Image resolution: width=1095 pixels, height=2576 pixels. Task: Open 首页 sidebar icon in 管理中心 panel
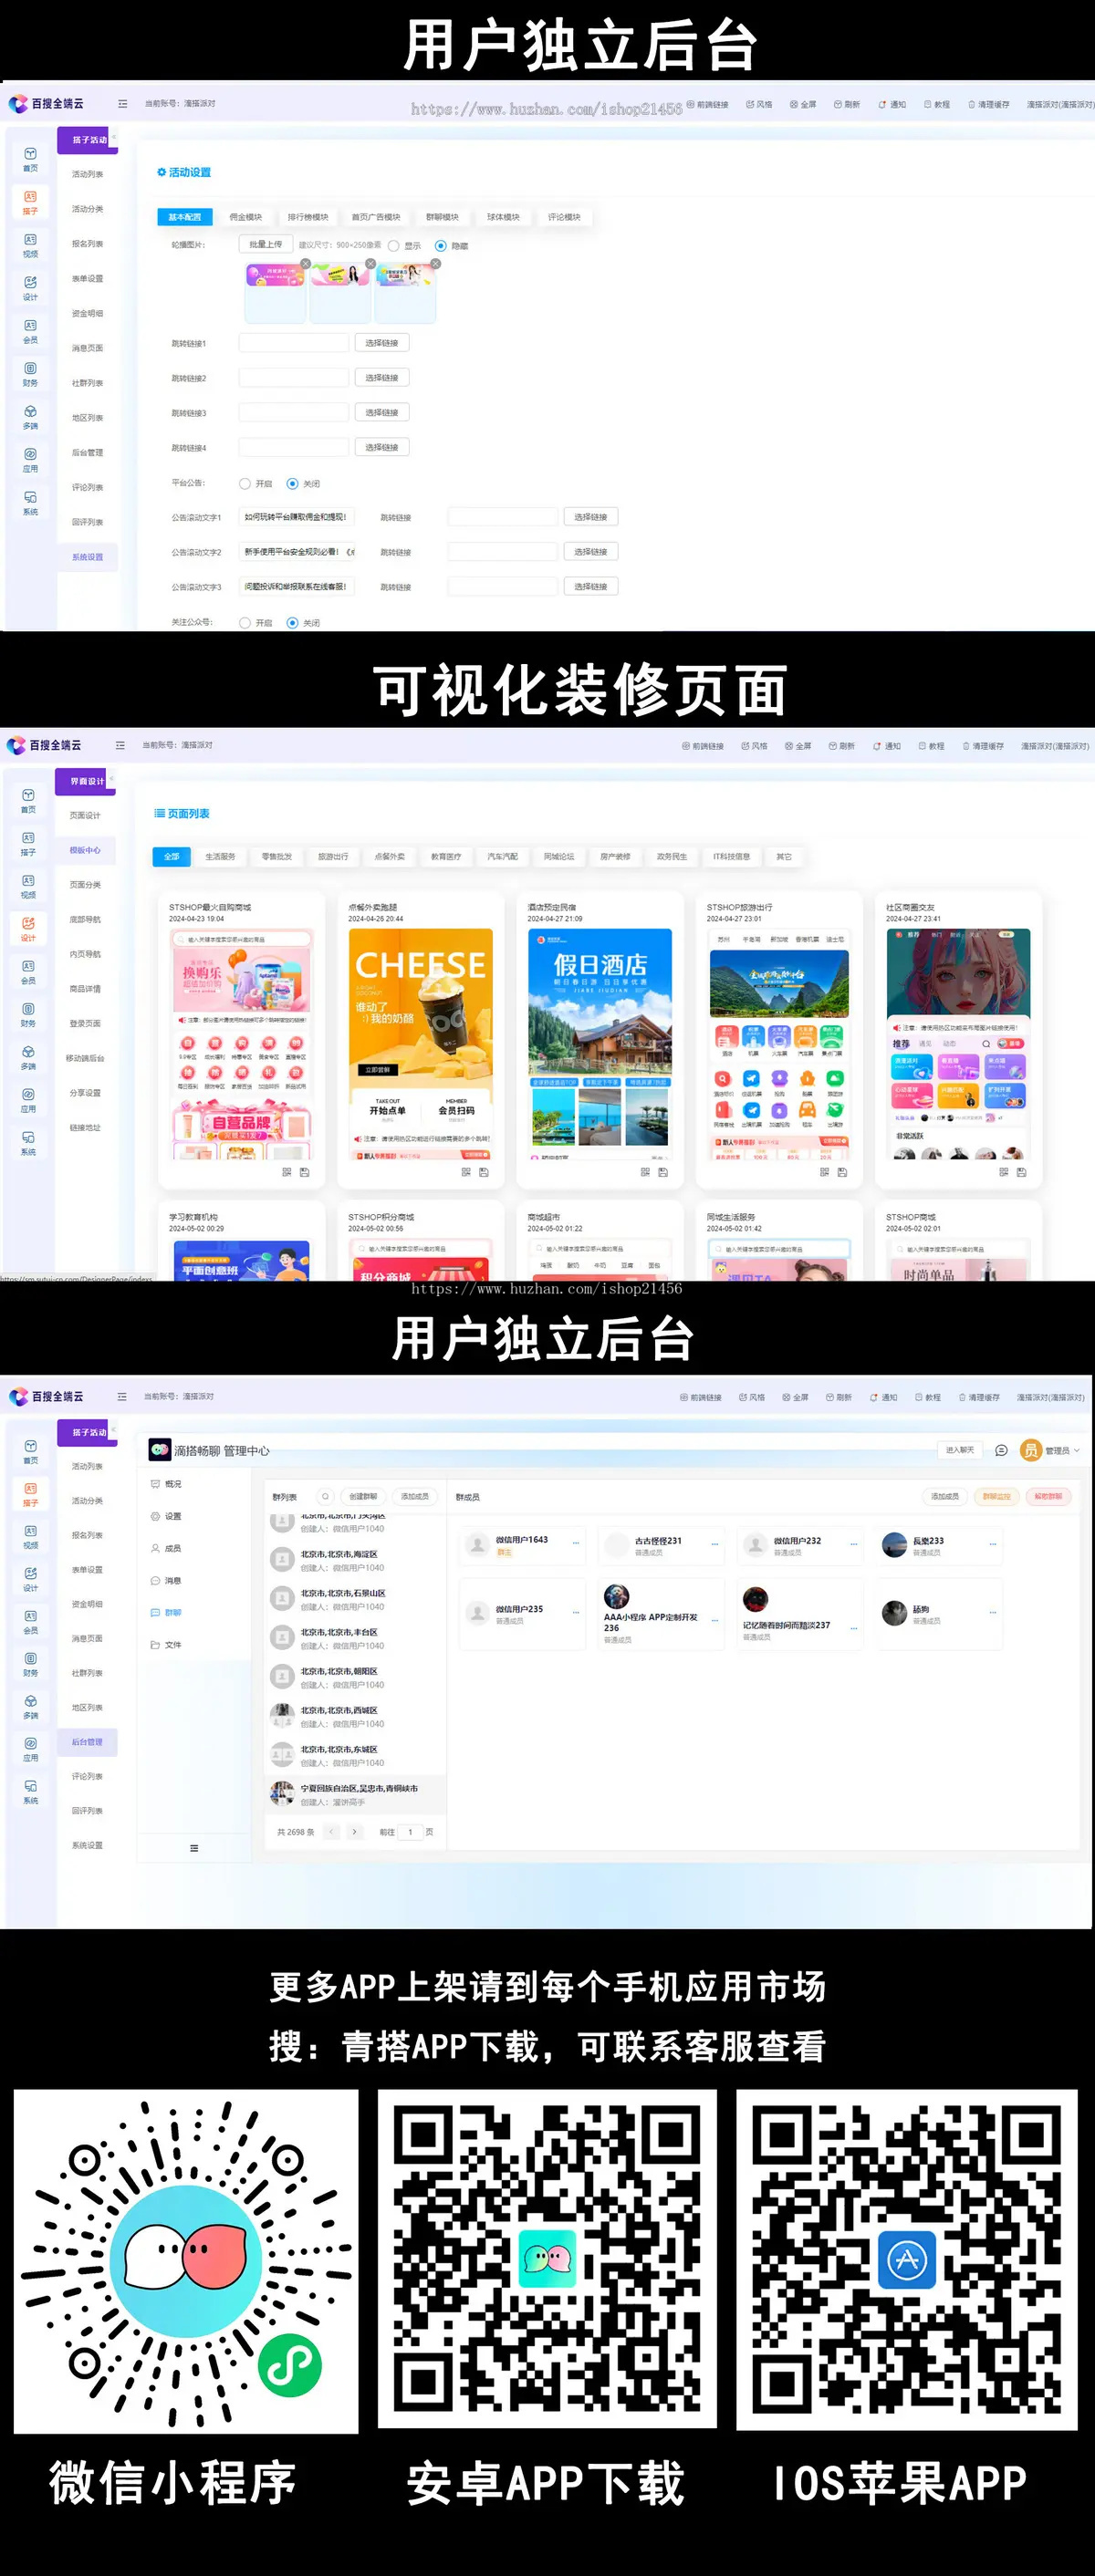(31, 1452)
